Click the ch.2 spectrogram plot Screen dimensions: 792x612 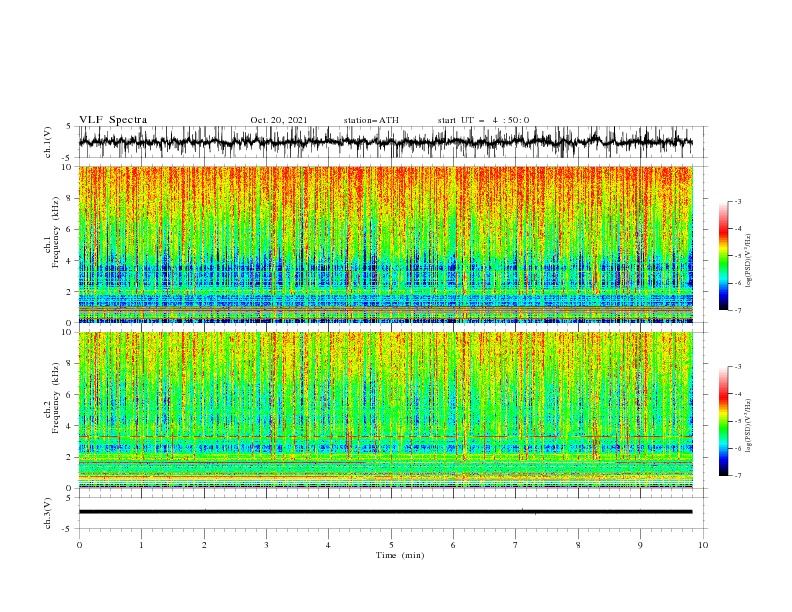pyautogui.click(x=386, y=410)
